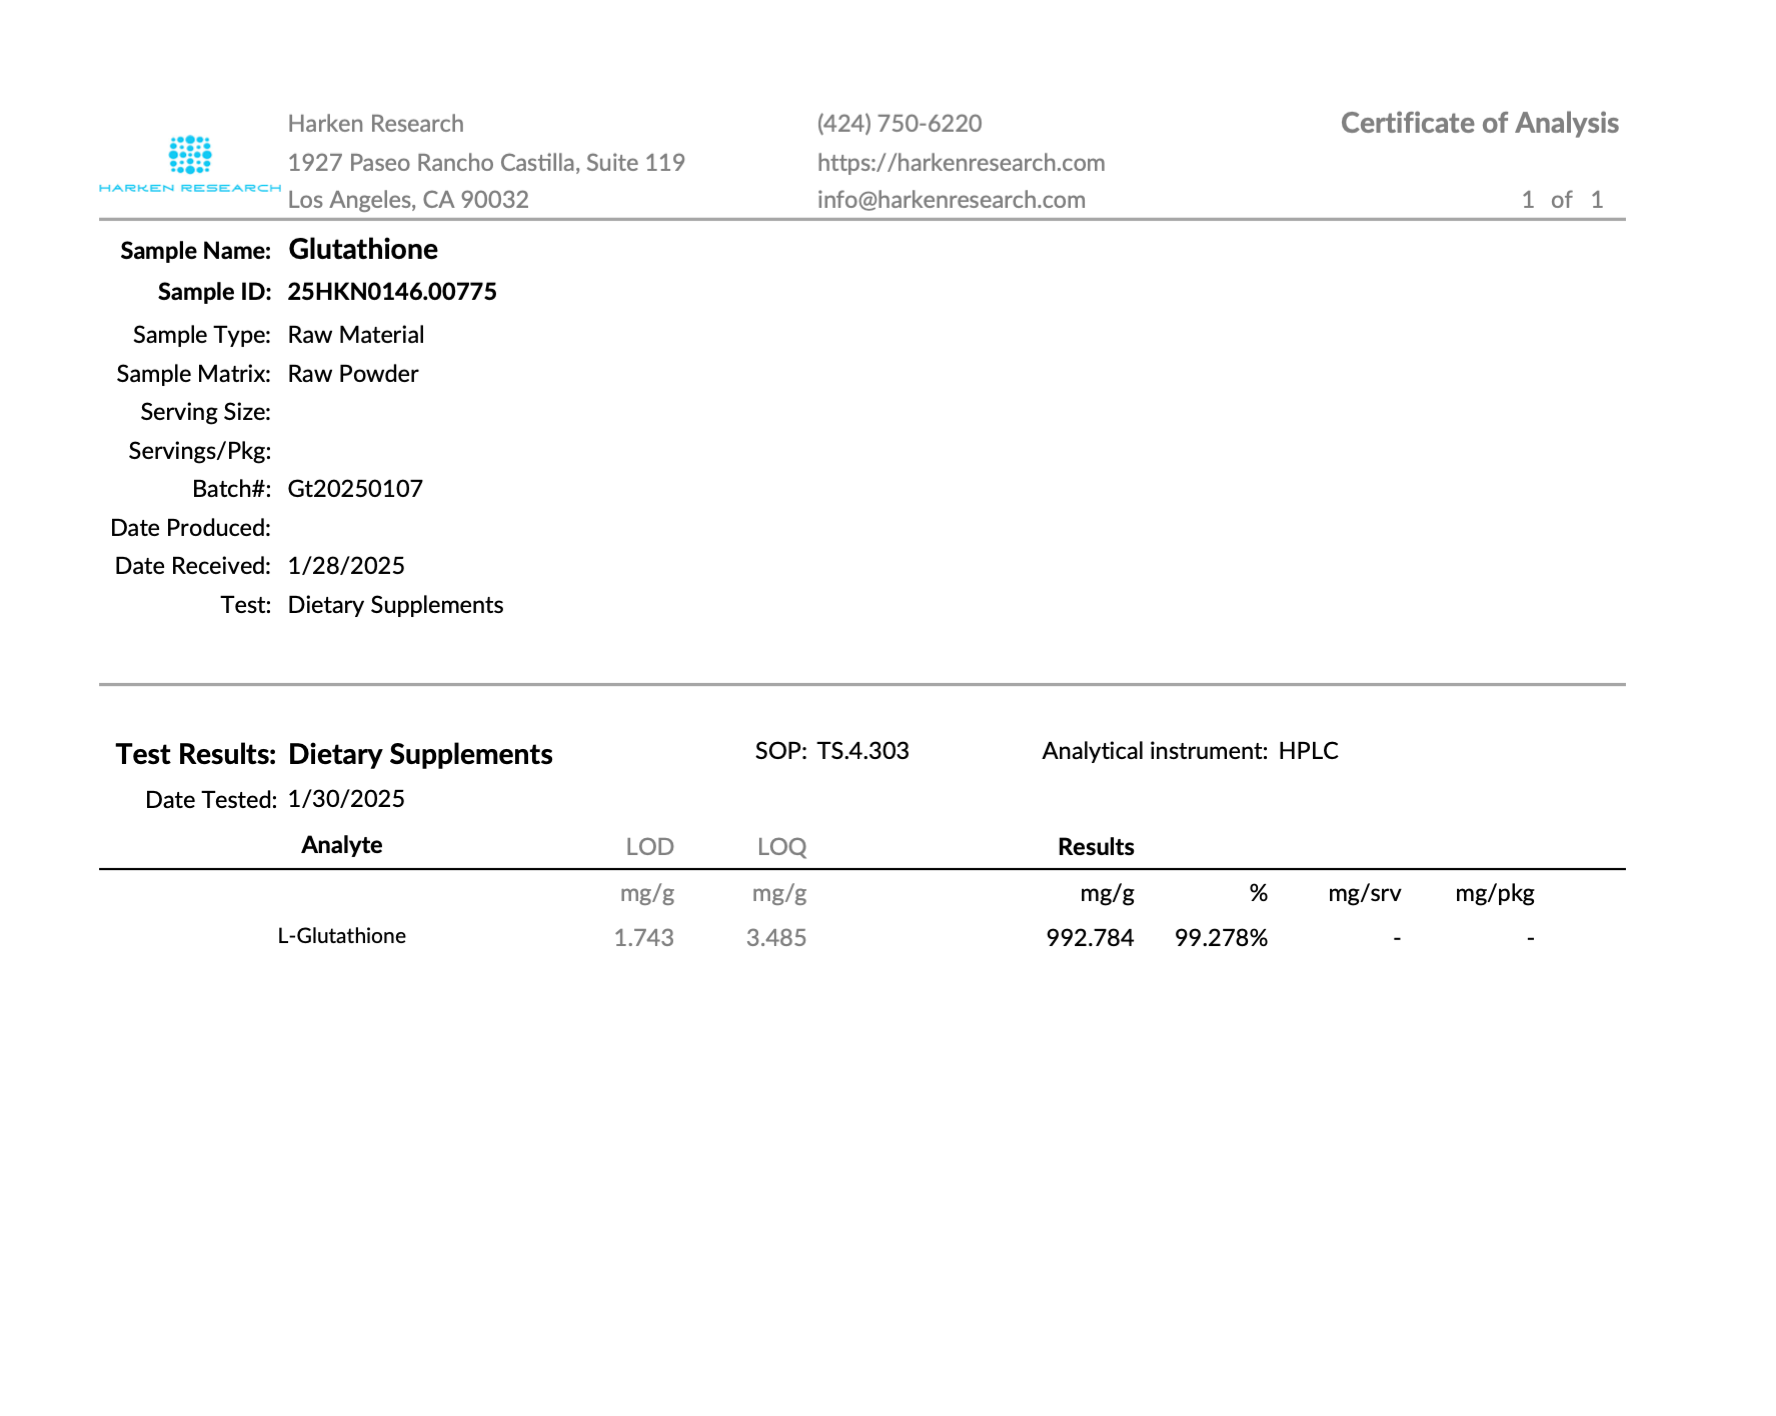Image resolution: width=1776 pixels, height=1416 pixels.
Task: Select the date received 1/28/2025
Action: [346, 566]
